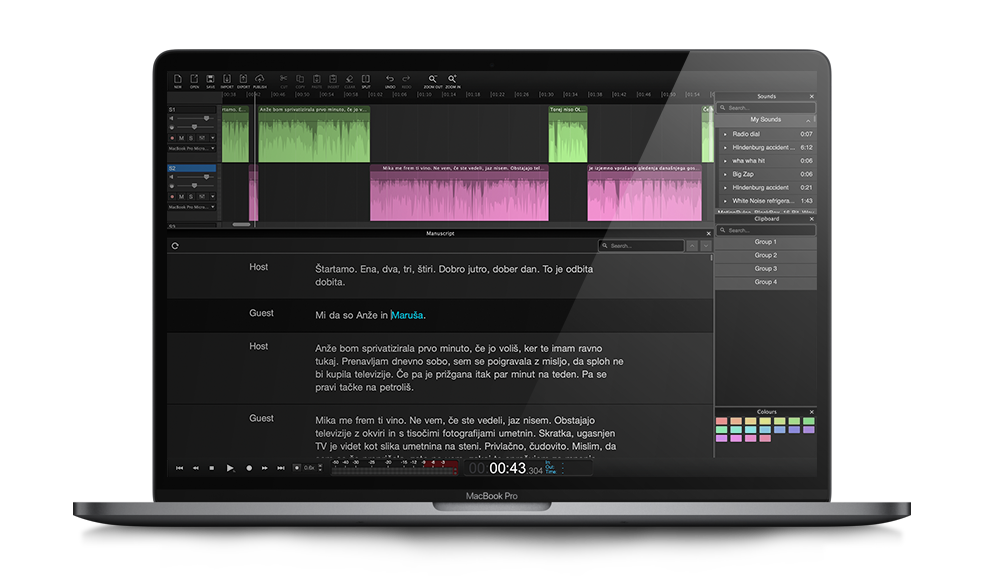
Task: Arm track S1 for recording
Action: [x=171, y=137]
